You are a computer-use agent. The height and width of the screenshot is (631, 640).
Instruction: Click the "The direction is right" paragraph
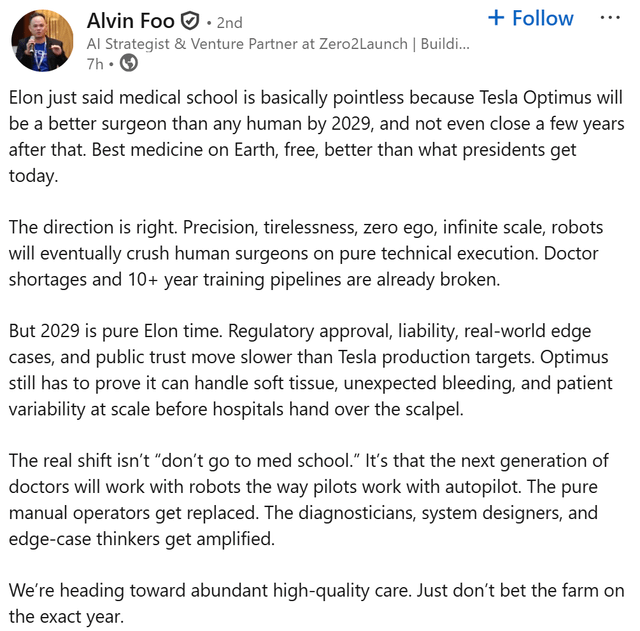tap(306, 253)
